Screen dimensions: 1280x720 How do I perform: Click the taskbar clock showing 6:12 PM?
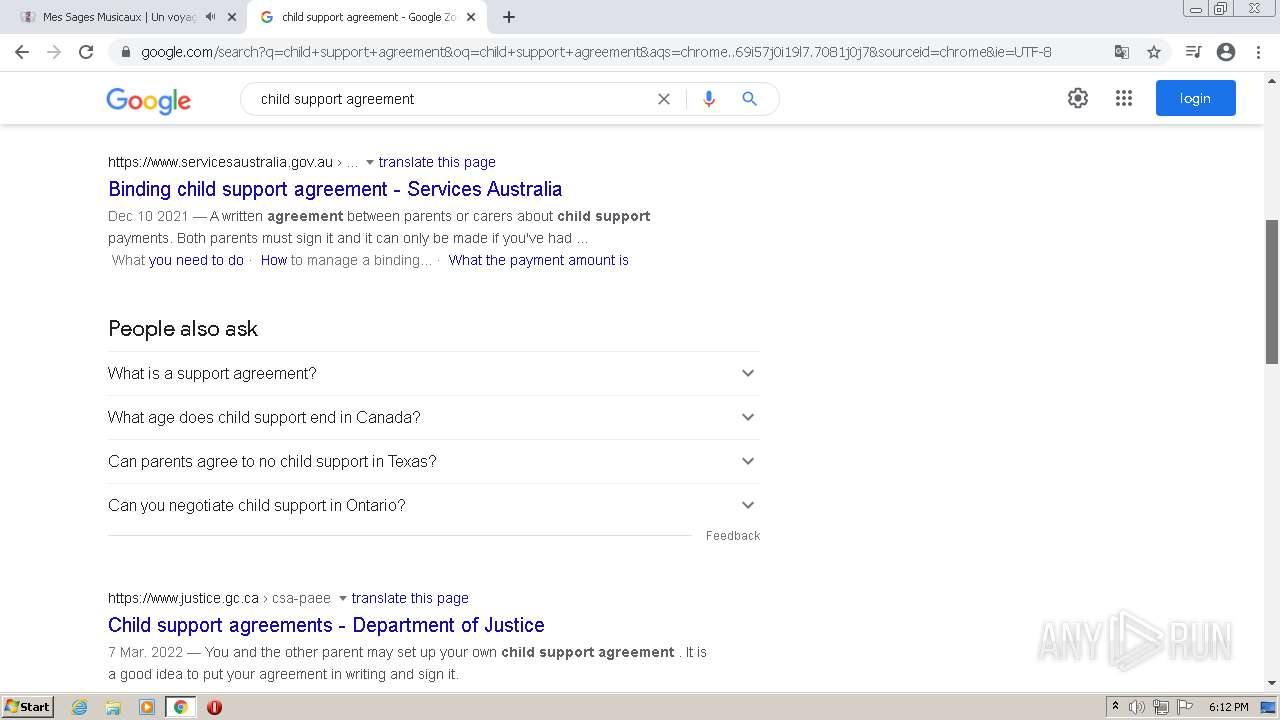pos(1228,707)
